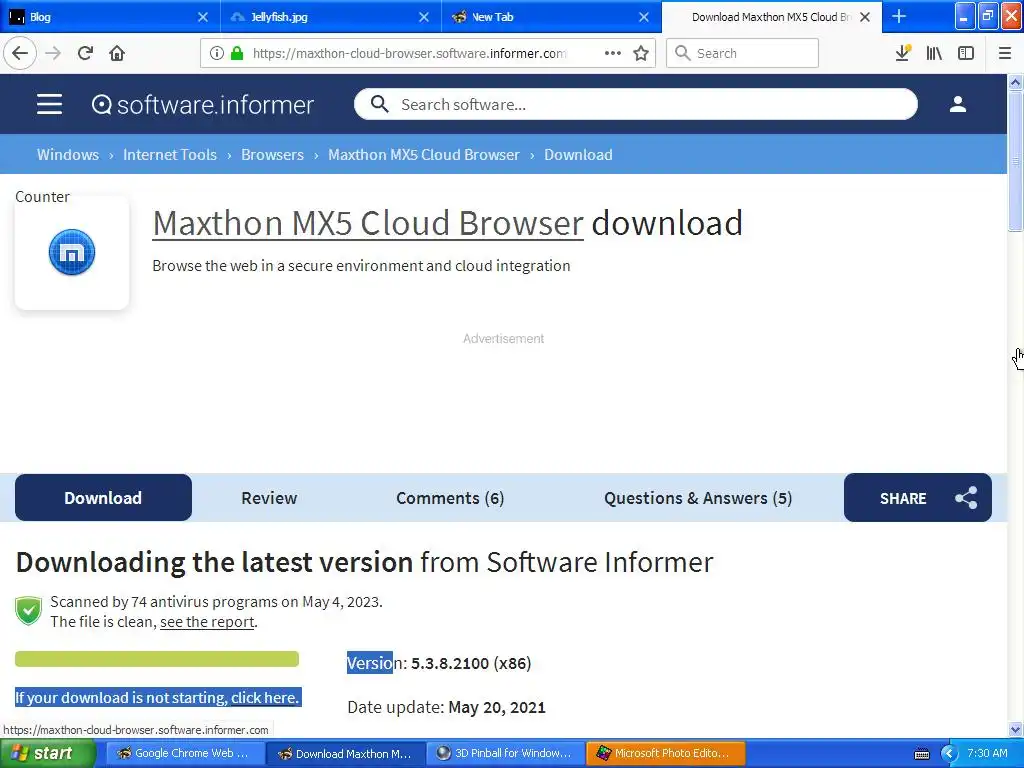The height and width of the screenshot is (768, 1024).
Task: Click the date update May 20, 2021
Action: (496, 707)
